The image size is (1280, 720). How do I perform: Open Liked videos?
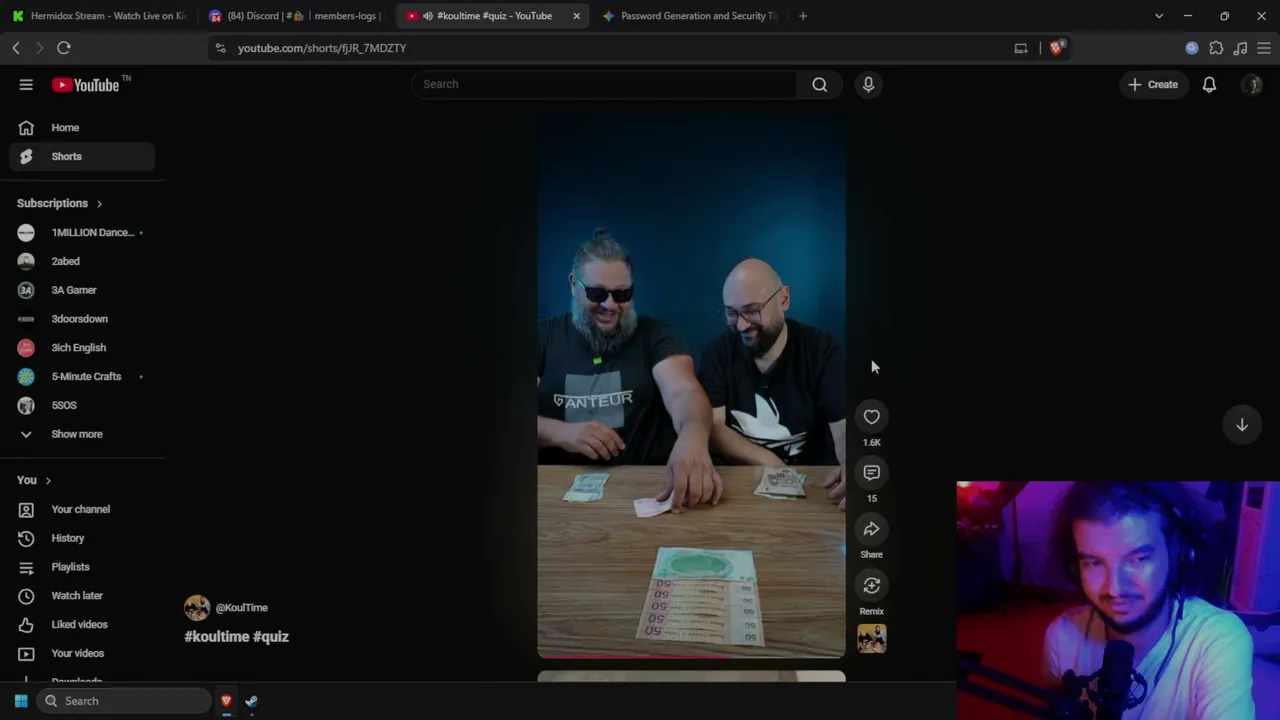coord(82,625)
